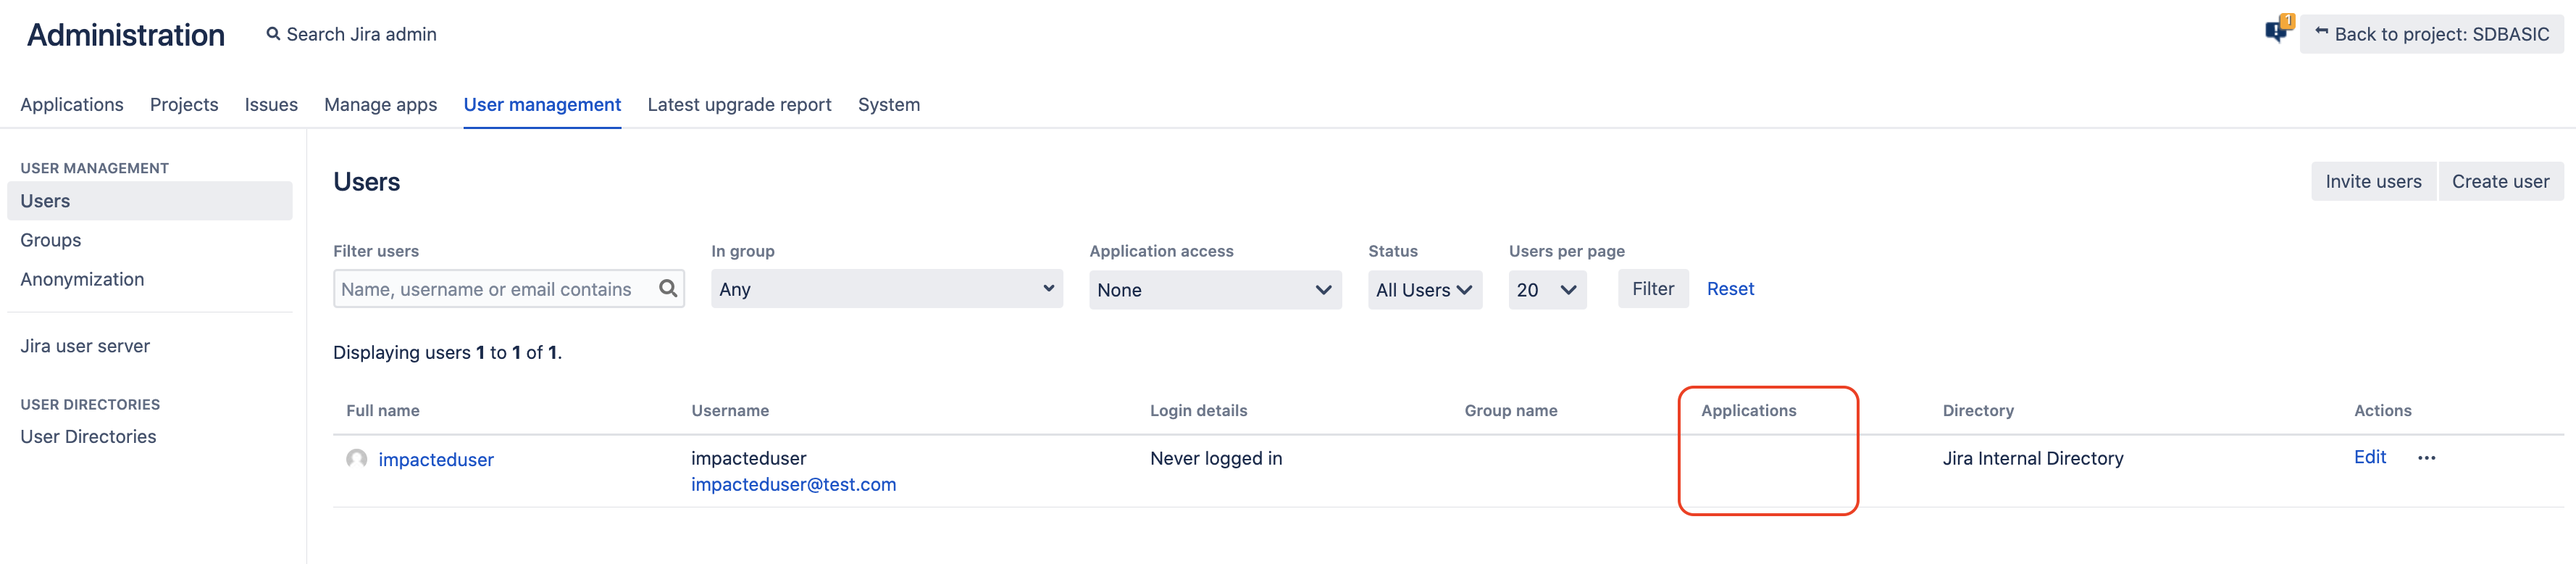The height and width of the screenshot is (564, 2576).
Task: Click the Jira Internal Directory cell
Action: pyautogui.click(x=2032, y=459)
